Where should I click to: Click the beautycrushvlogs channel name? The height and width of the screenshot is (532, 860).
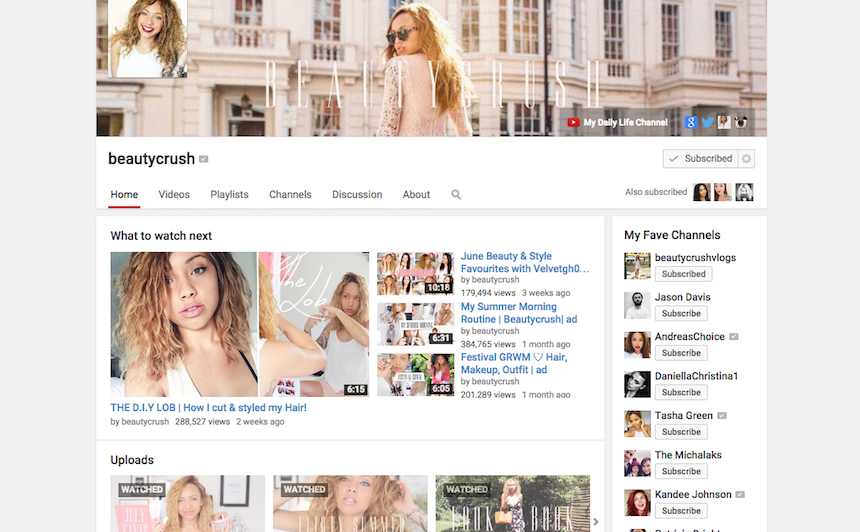695,257
